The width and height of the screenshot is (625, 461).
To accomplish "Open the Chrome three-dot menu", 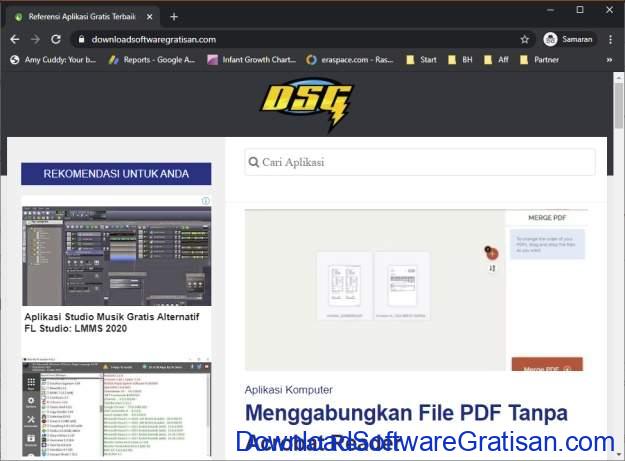I will 609,39.
